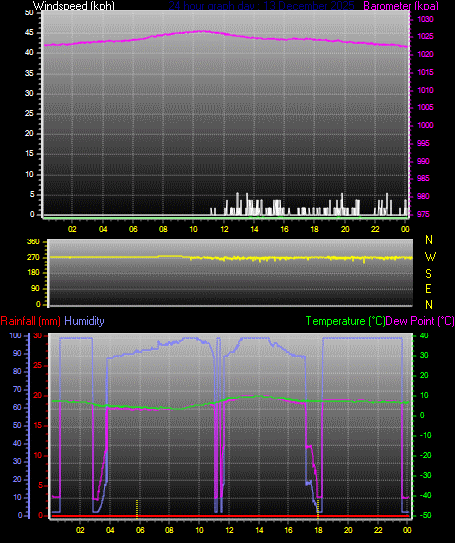
Task: Click hour label 12 under the windspeed chart
Action: [224, 229]
